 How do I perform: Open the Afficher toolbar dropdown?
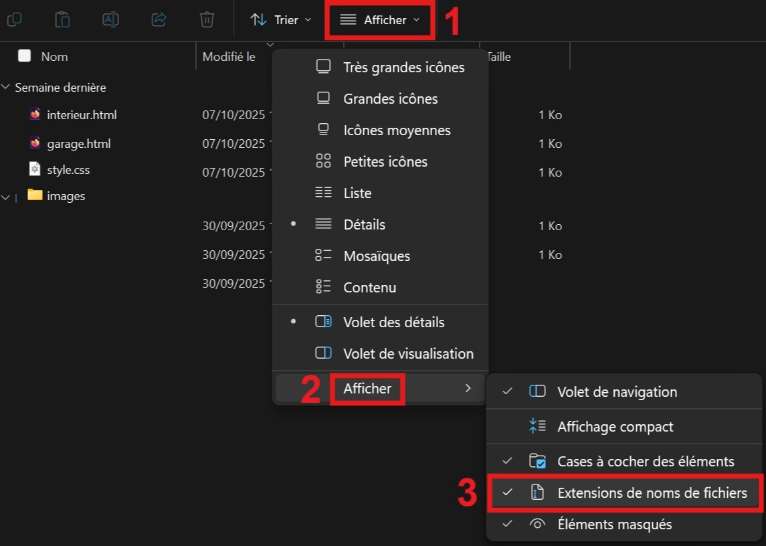(x=380, y=19)
